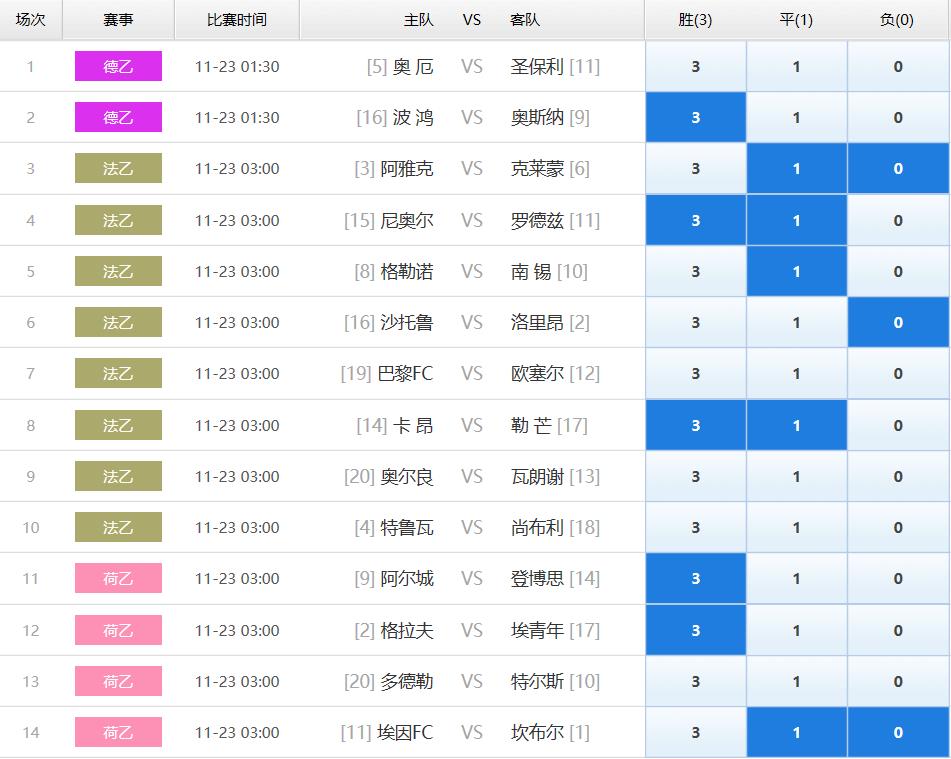Screen dimensions: 951x759
Task: Select draw (1) for 多德勒 vs 特尔斯
Action: (796, 681)
